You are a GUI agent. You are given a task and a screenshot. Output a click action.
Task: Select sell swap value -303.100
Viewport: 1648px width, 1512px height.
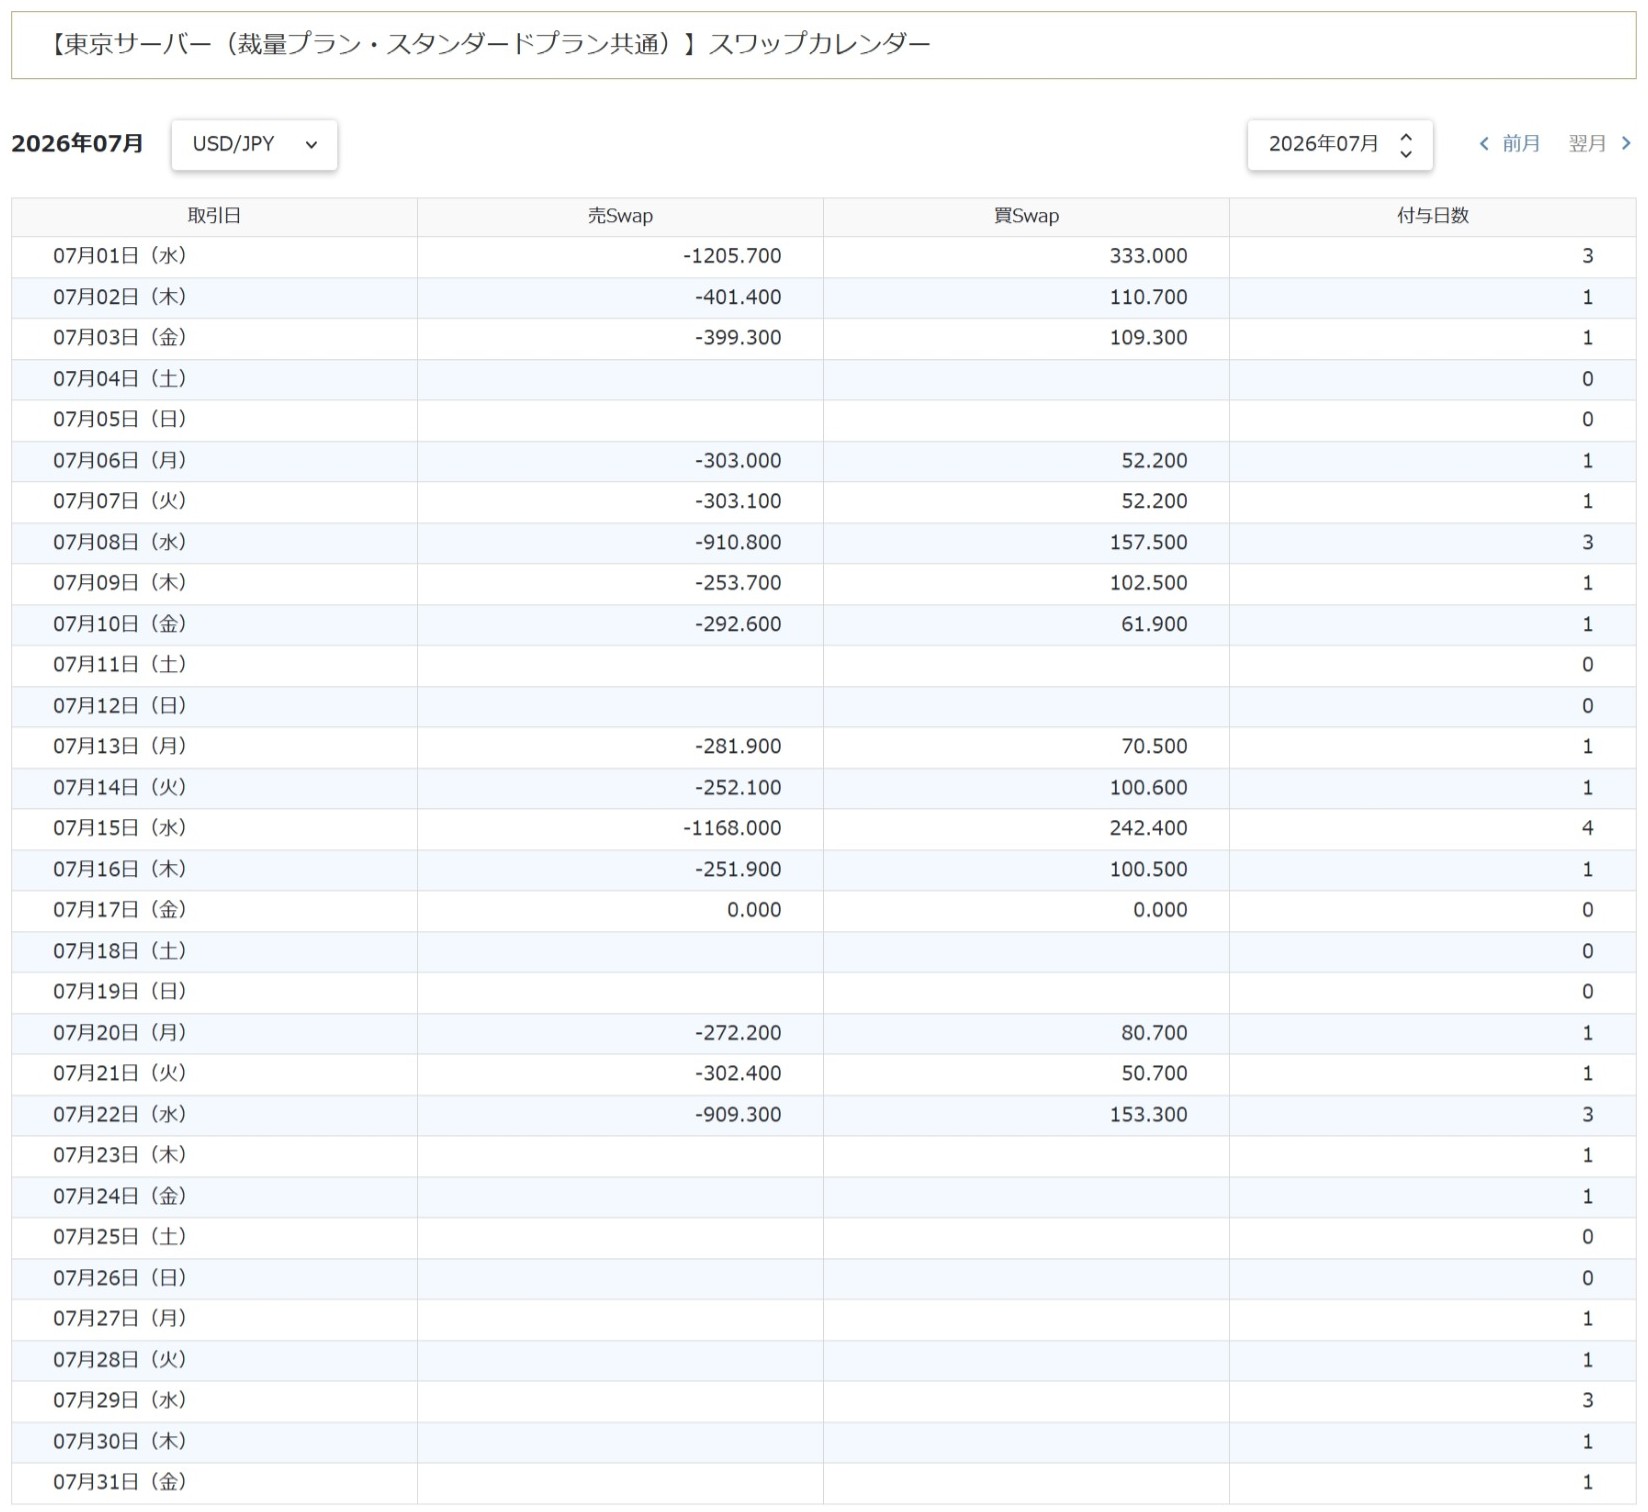[738, 501]
